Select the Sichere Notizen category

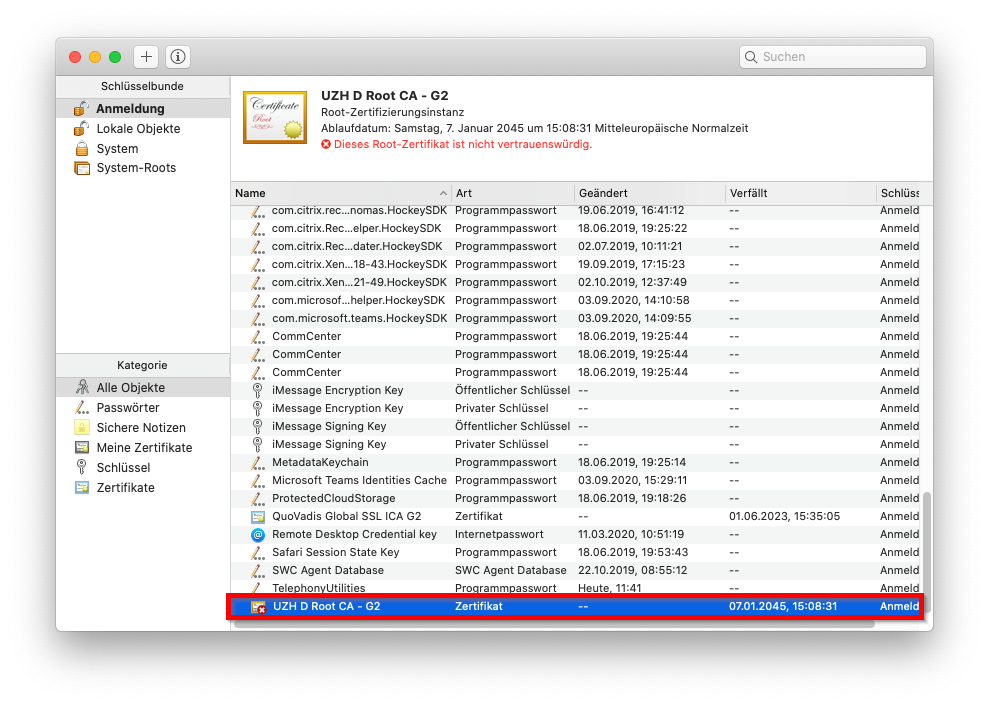[x=139, y=428]
